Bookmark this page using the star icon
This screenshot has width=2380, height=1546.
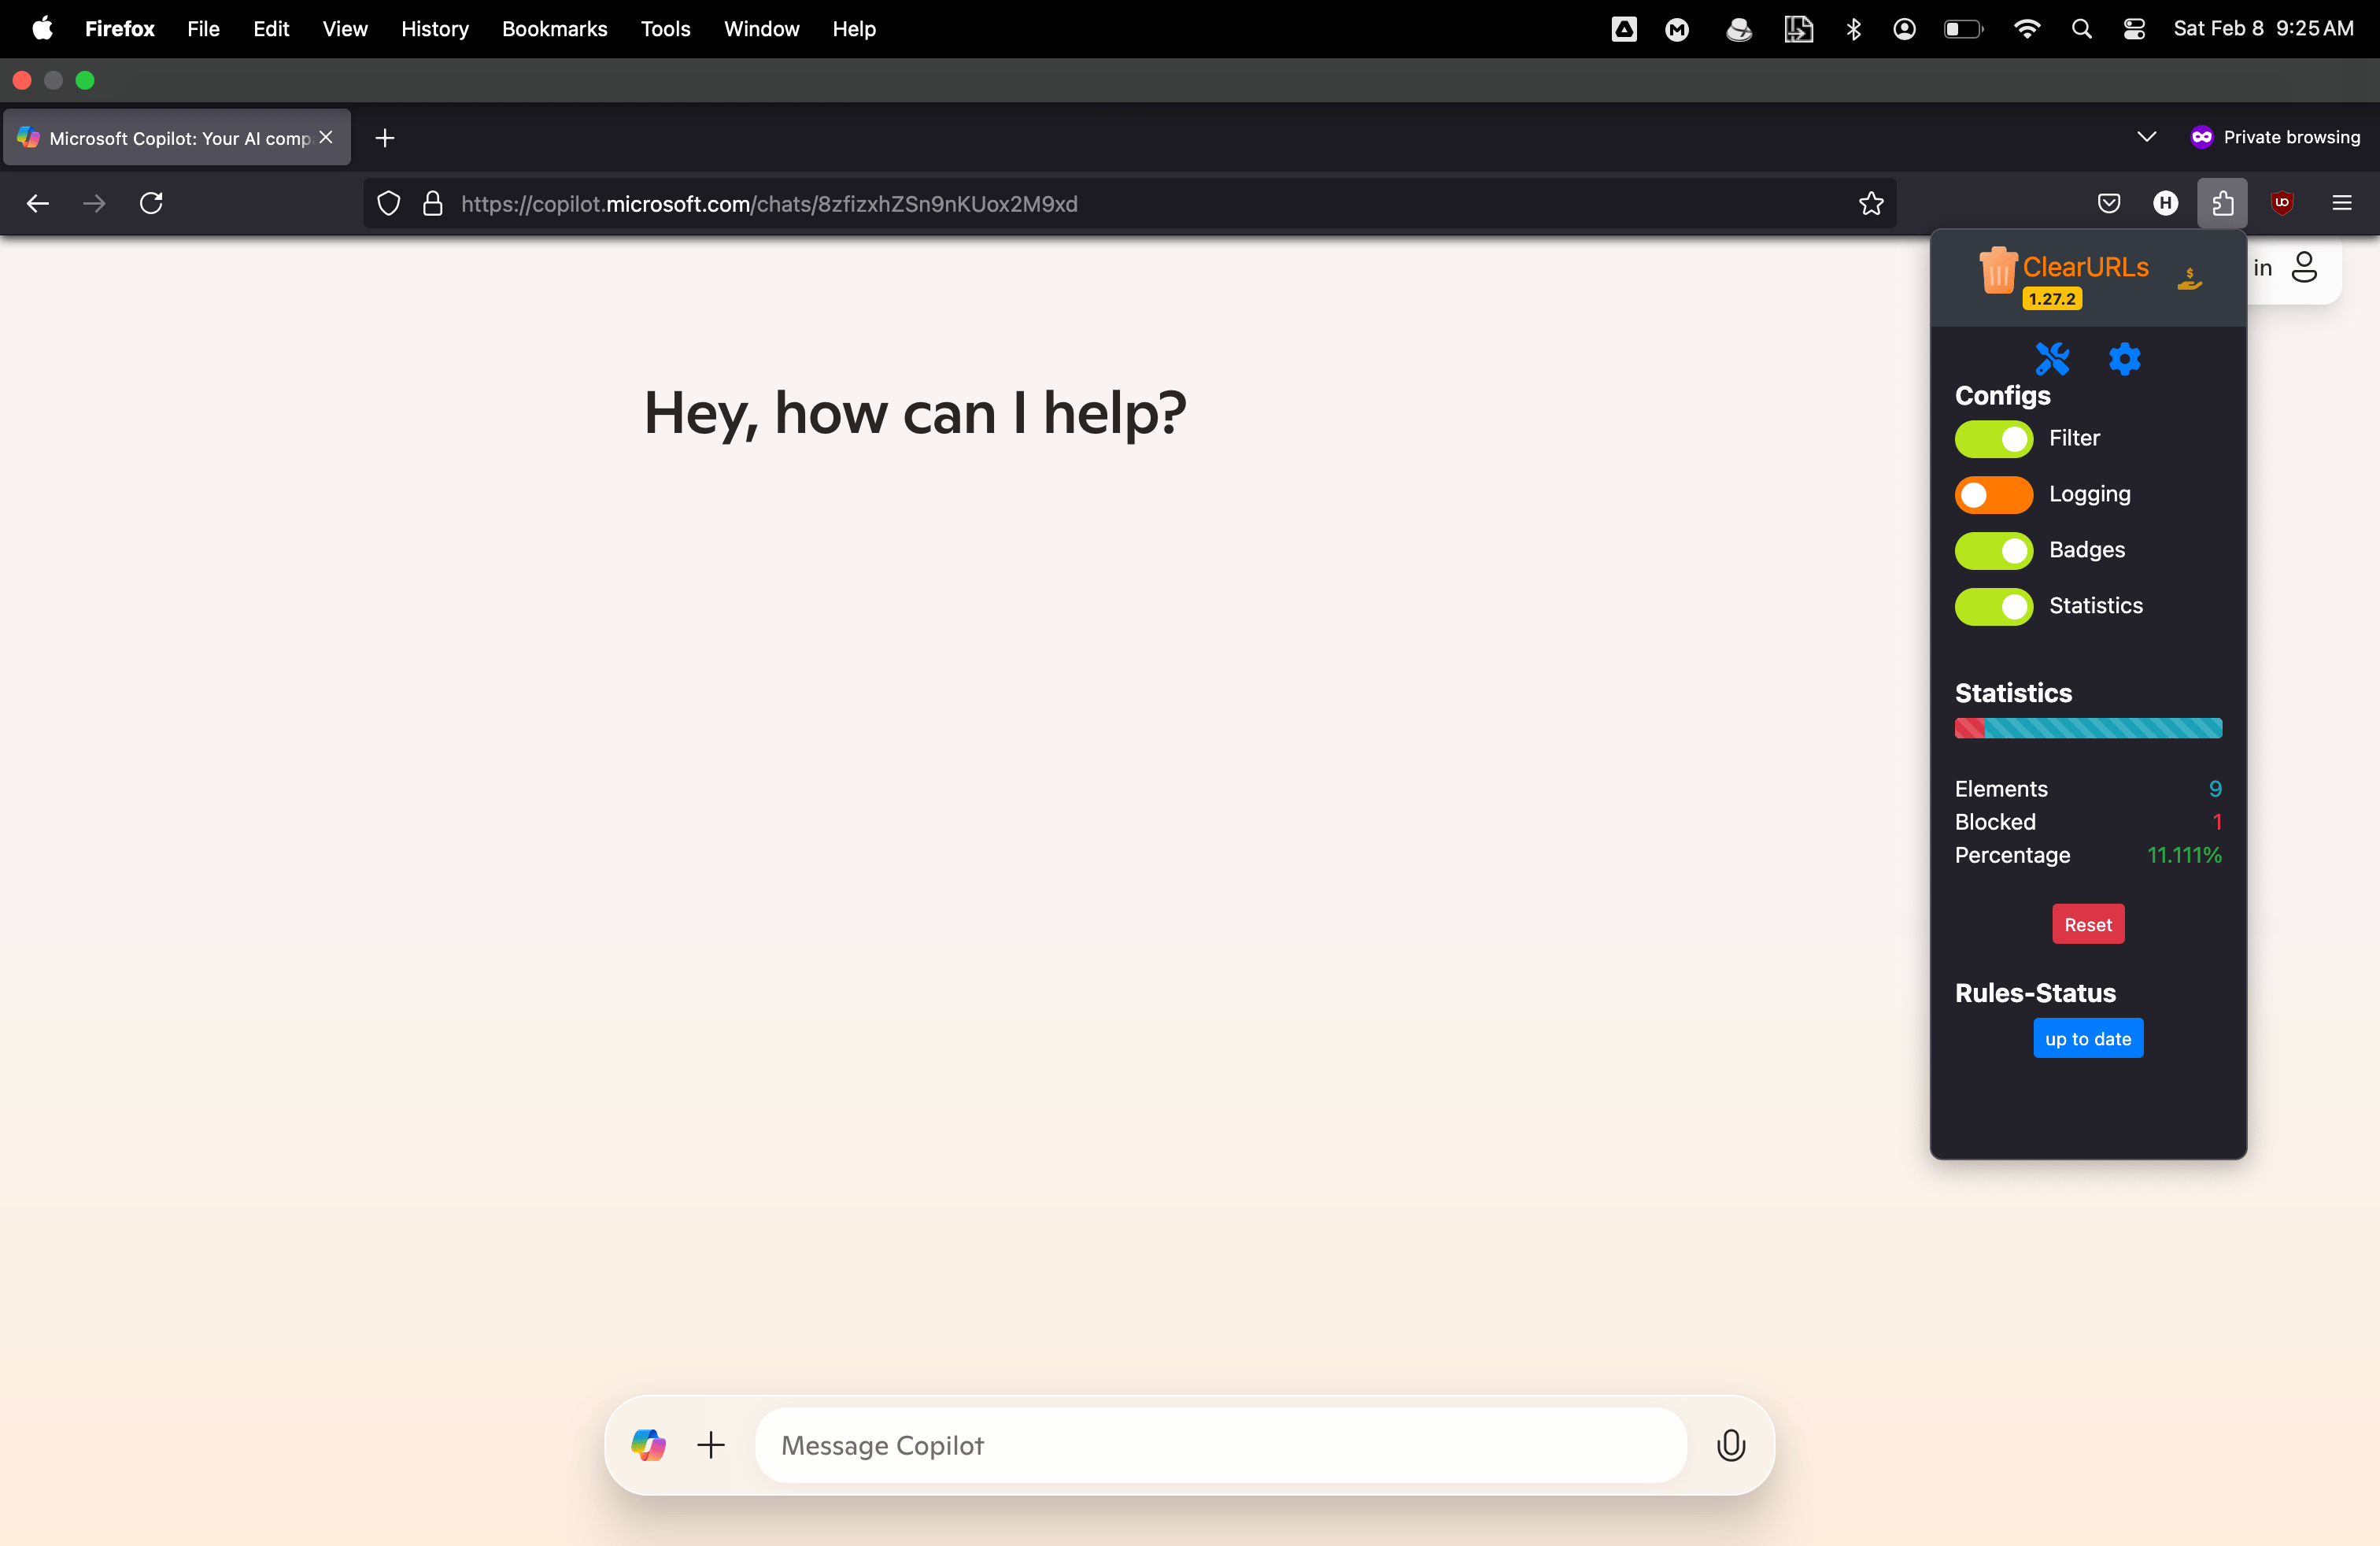[x=1870, y=203]
